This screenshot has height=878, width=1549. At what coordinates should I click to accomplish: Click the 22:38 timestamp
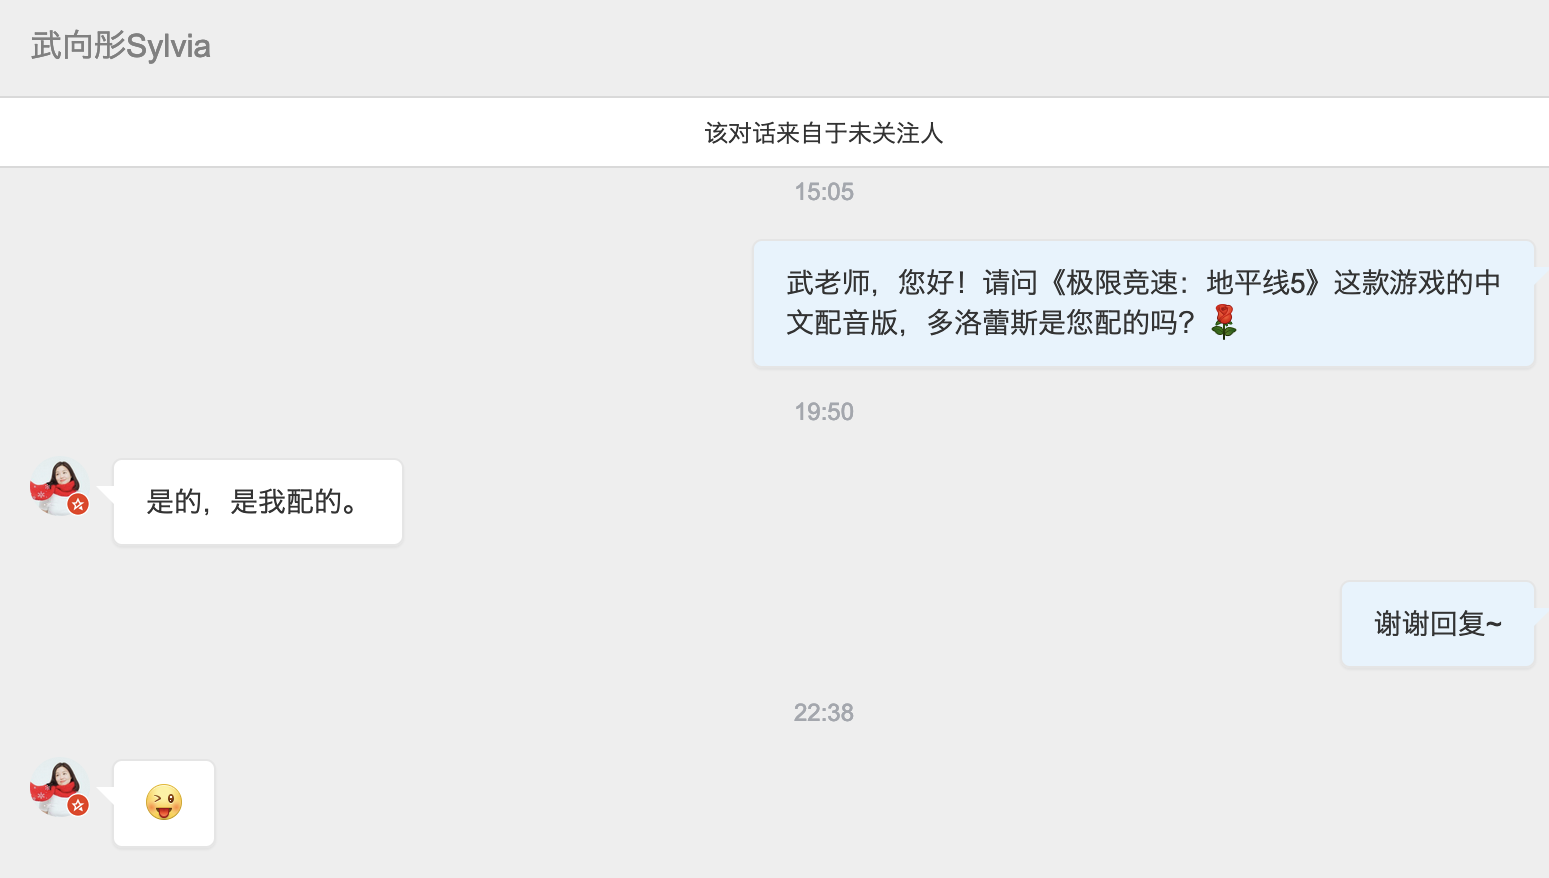(824, 713)
